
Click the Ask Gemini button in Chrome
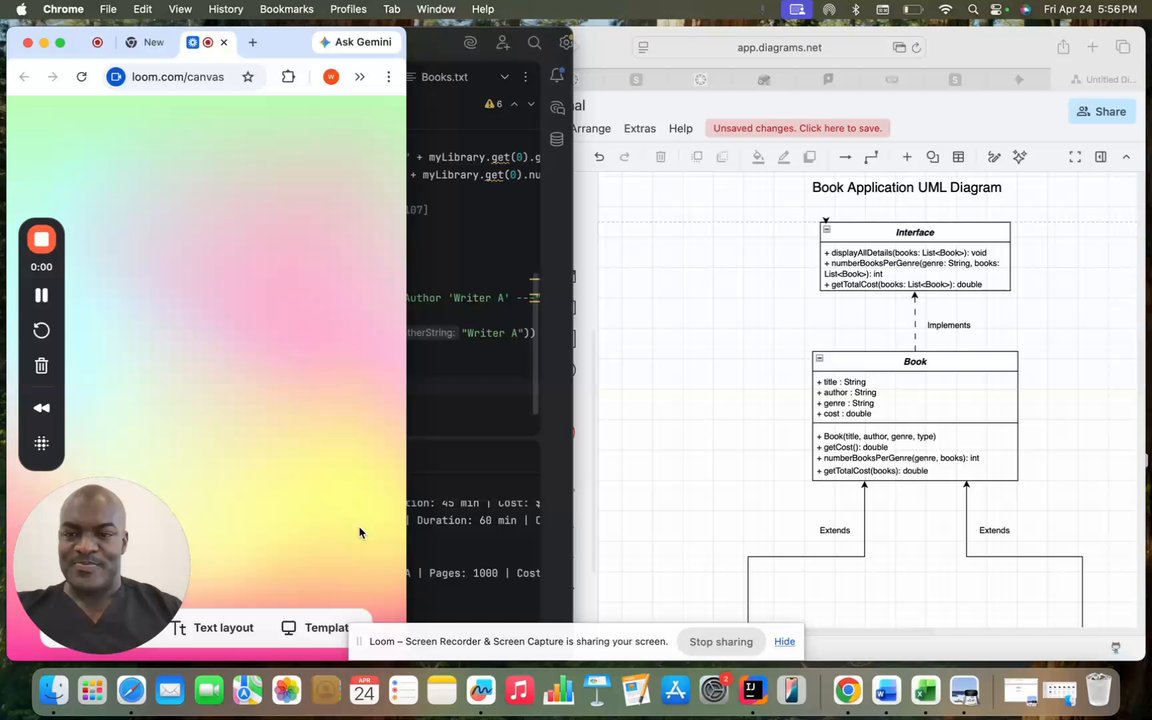pyautogui.click(x=356, y=42)
